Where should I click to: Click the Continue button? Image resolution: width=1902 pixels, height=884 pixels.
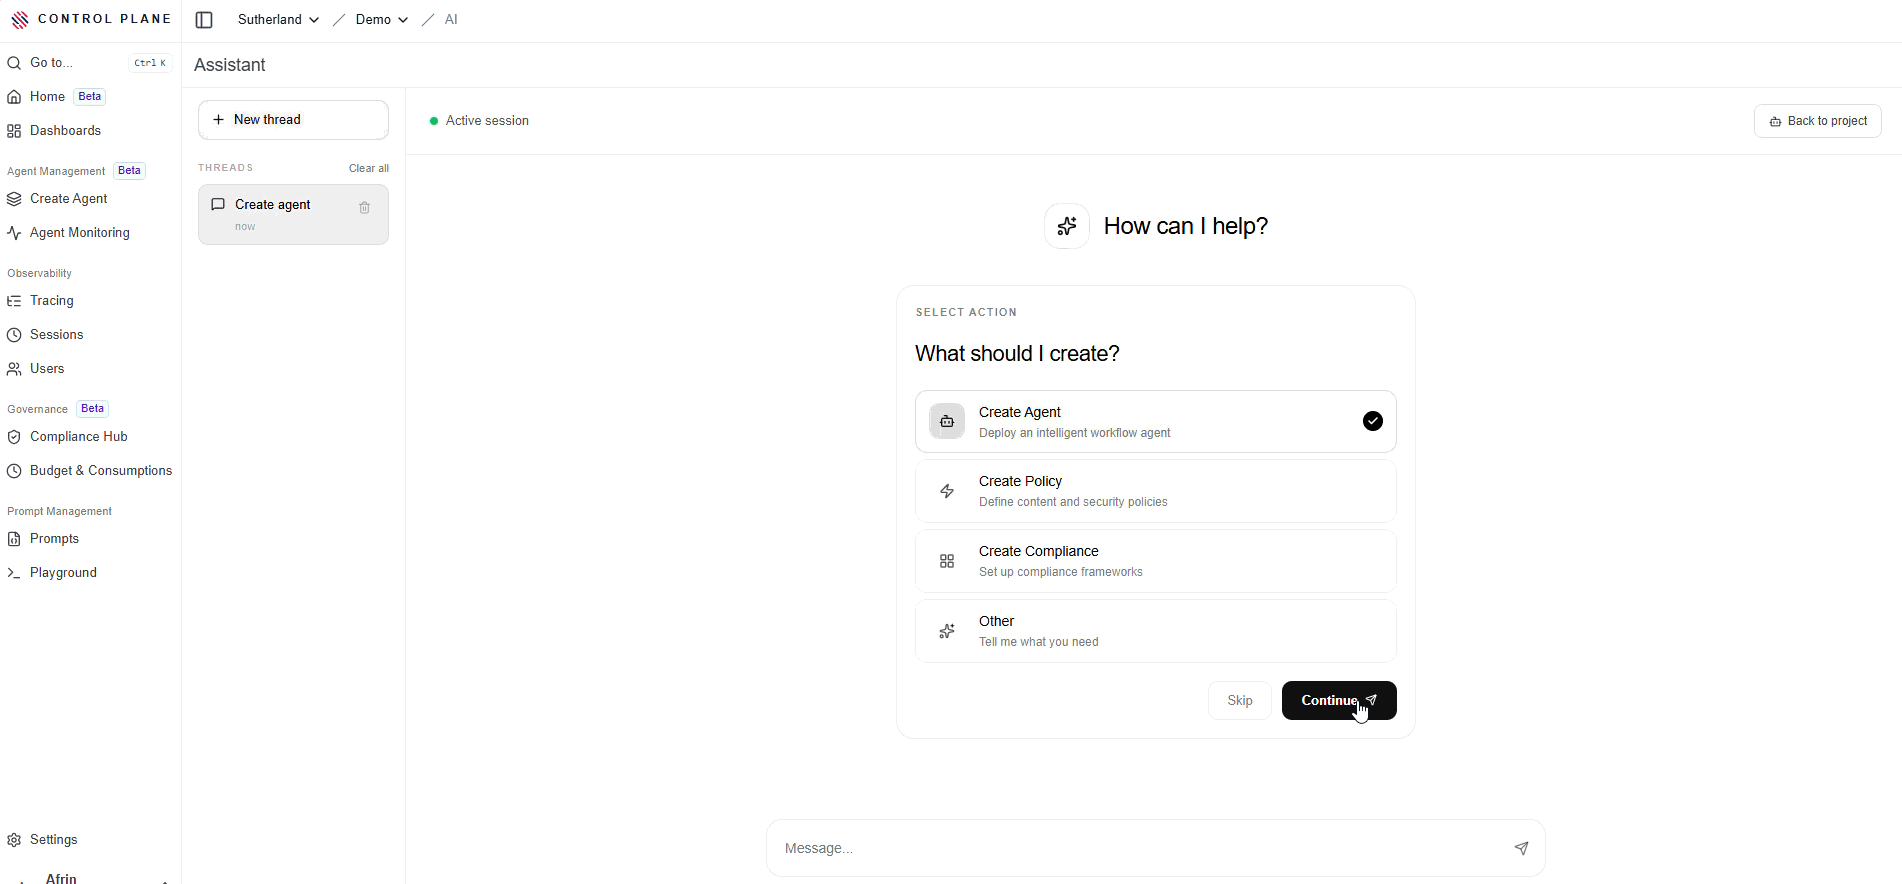click(1339, 700)
